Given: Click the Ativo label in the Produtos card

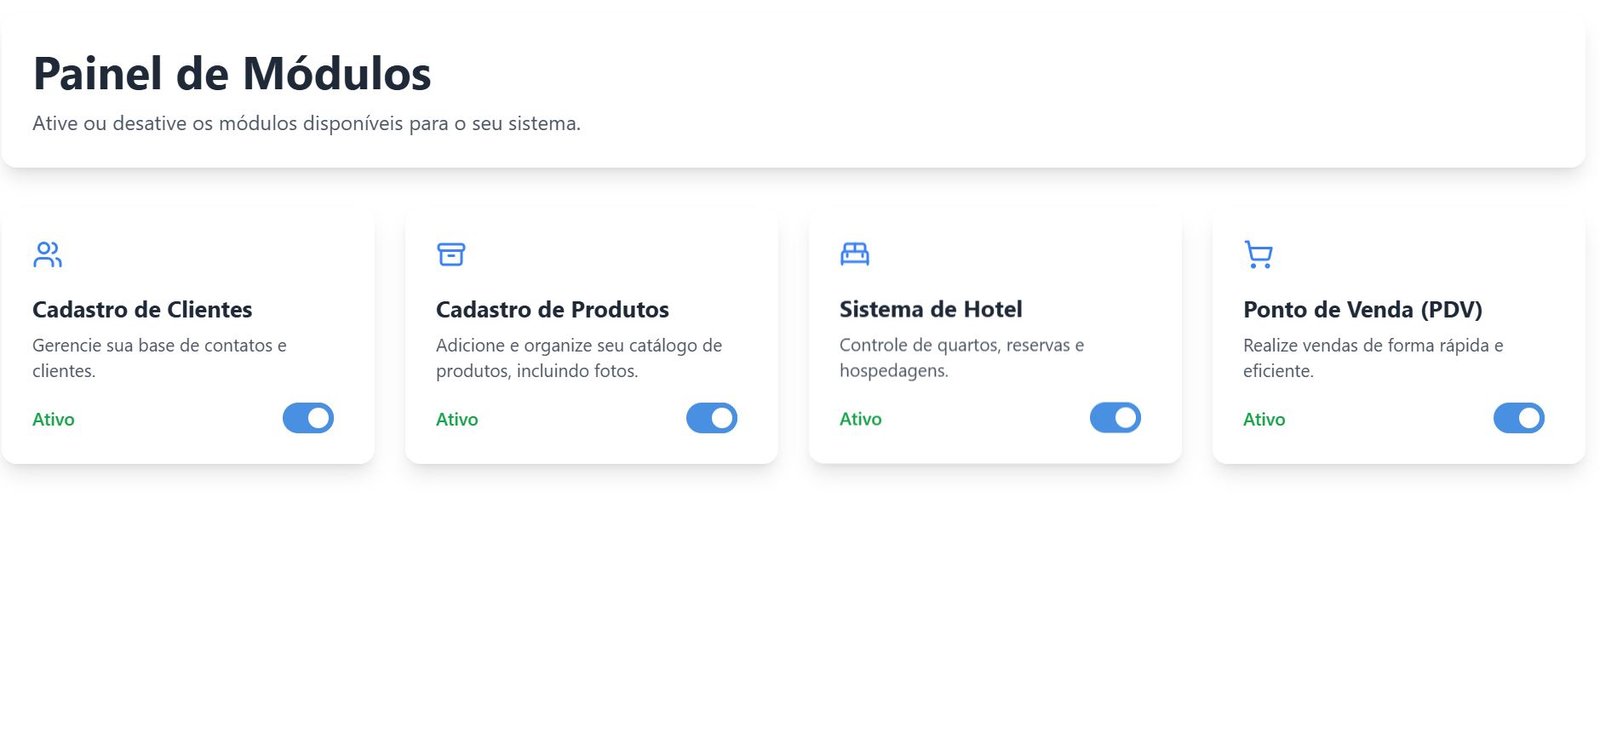Looking at the screenshot, I should [457, 420].
